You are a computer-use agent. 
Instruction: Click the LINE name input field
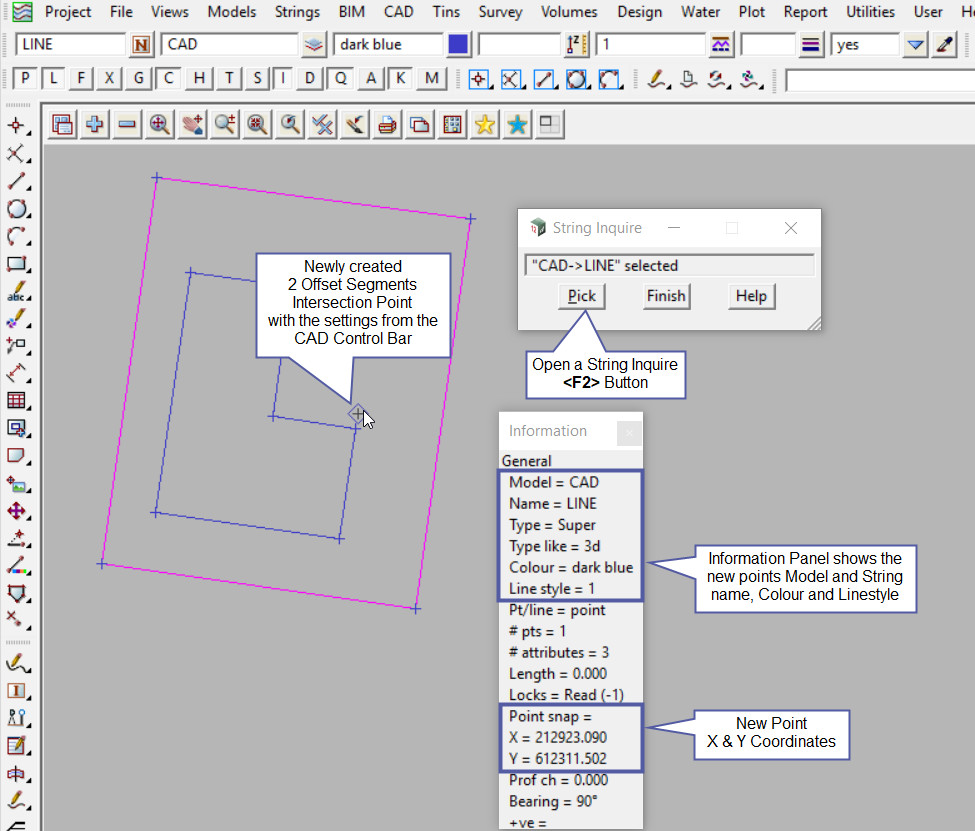pyautogui.click(x=71, y=45)
